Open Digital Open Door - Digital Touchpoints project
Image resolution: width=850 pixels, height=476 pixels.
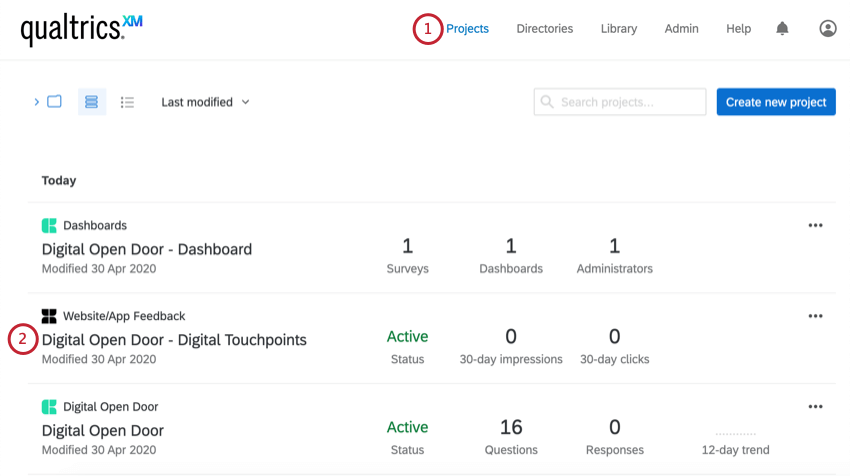(174, 340)
